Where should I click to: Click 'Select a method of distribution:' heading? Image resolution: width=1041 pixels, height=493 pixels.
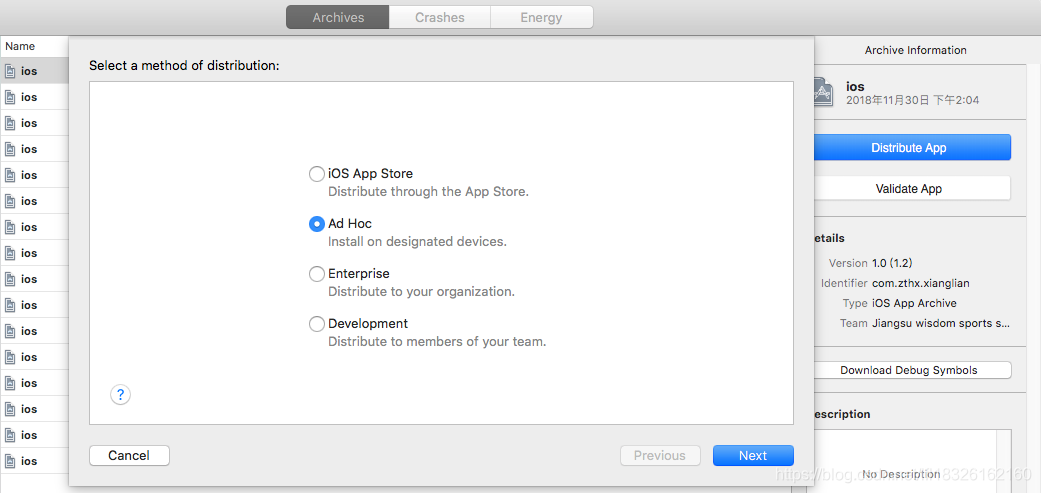(x=185, y=66)
